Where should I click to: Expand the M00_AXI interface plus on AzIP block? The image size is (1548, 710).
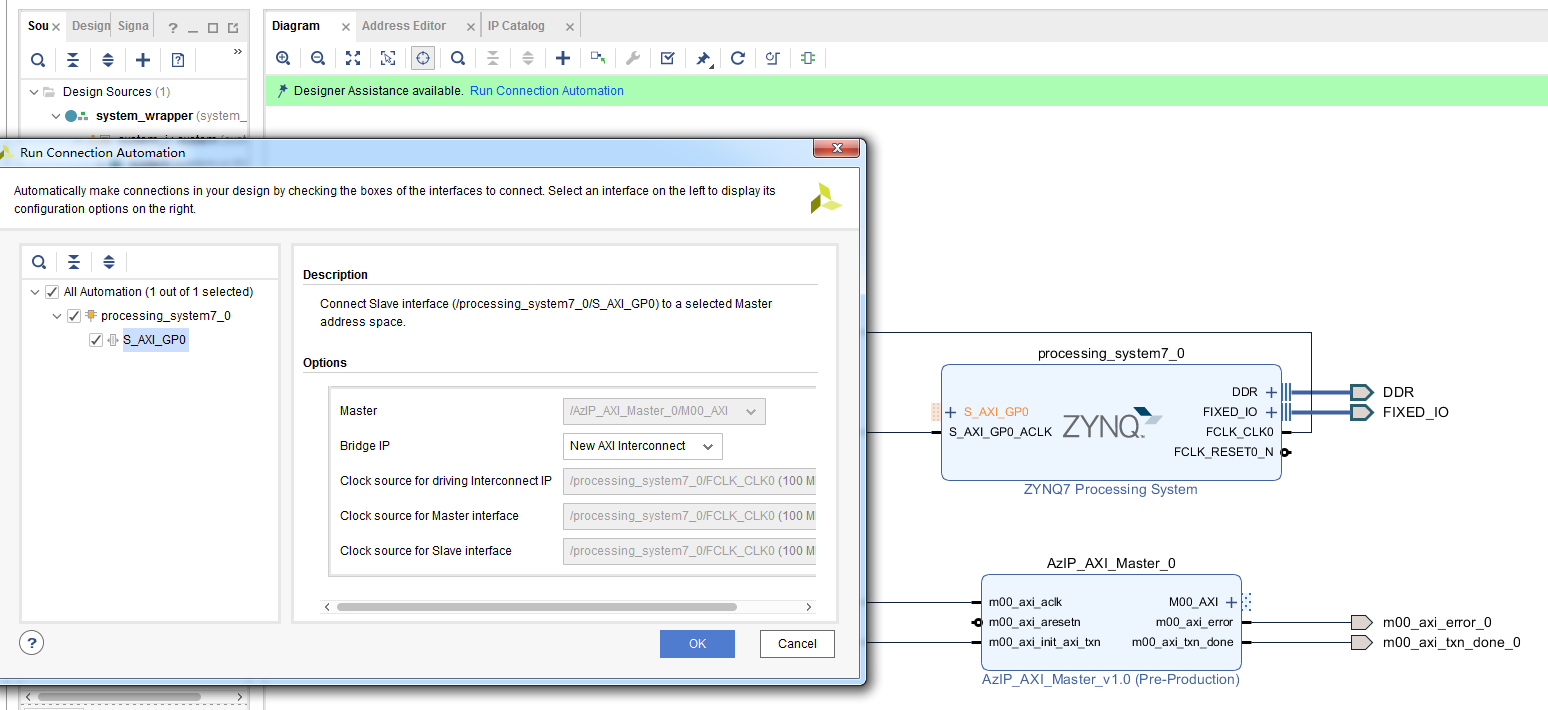click(x=1231, y=602)
